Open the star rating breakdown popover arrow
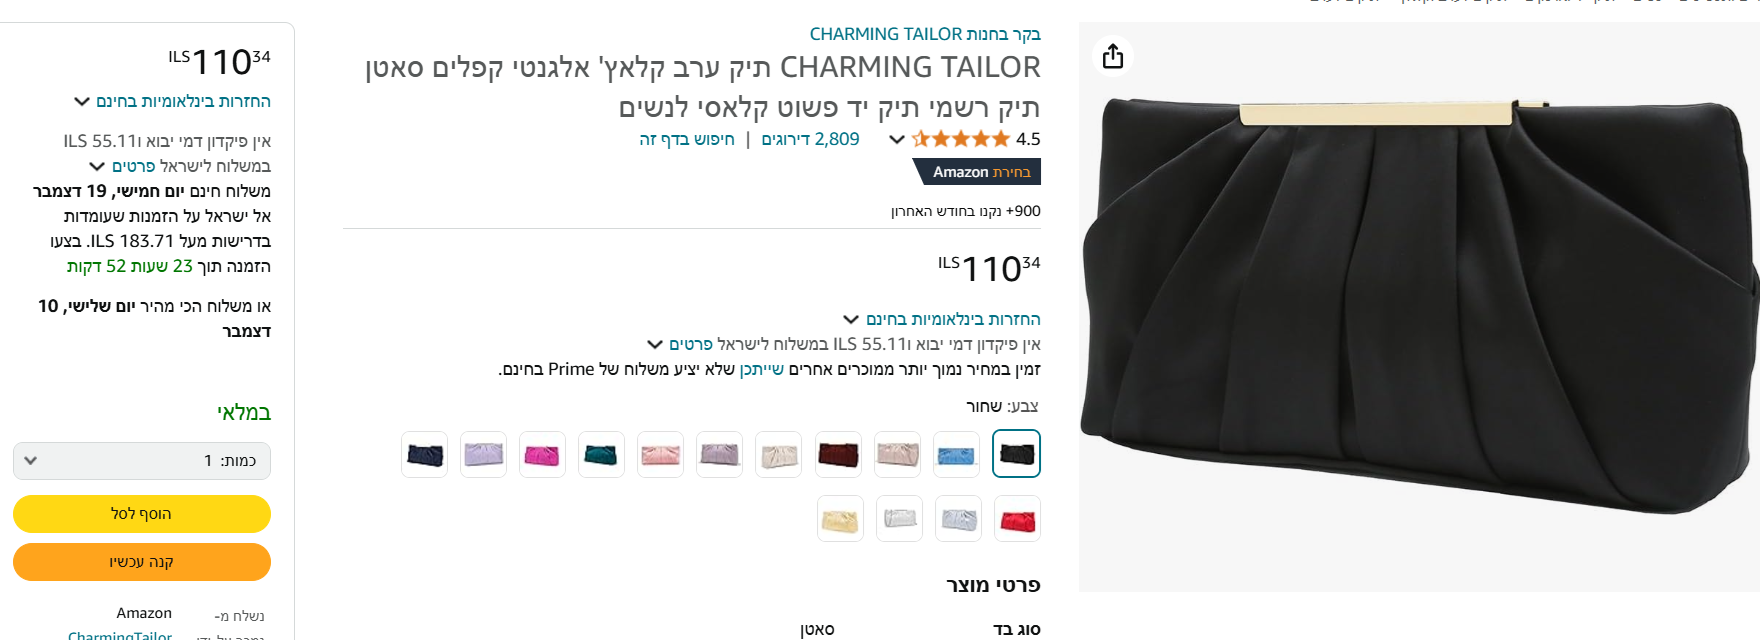 pos(897,139)
